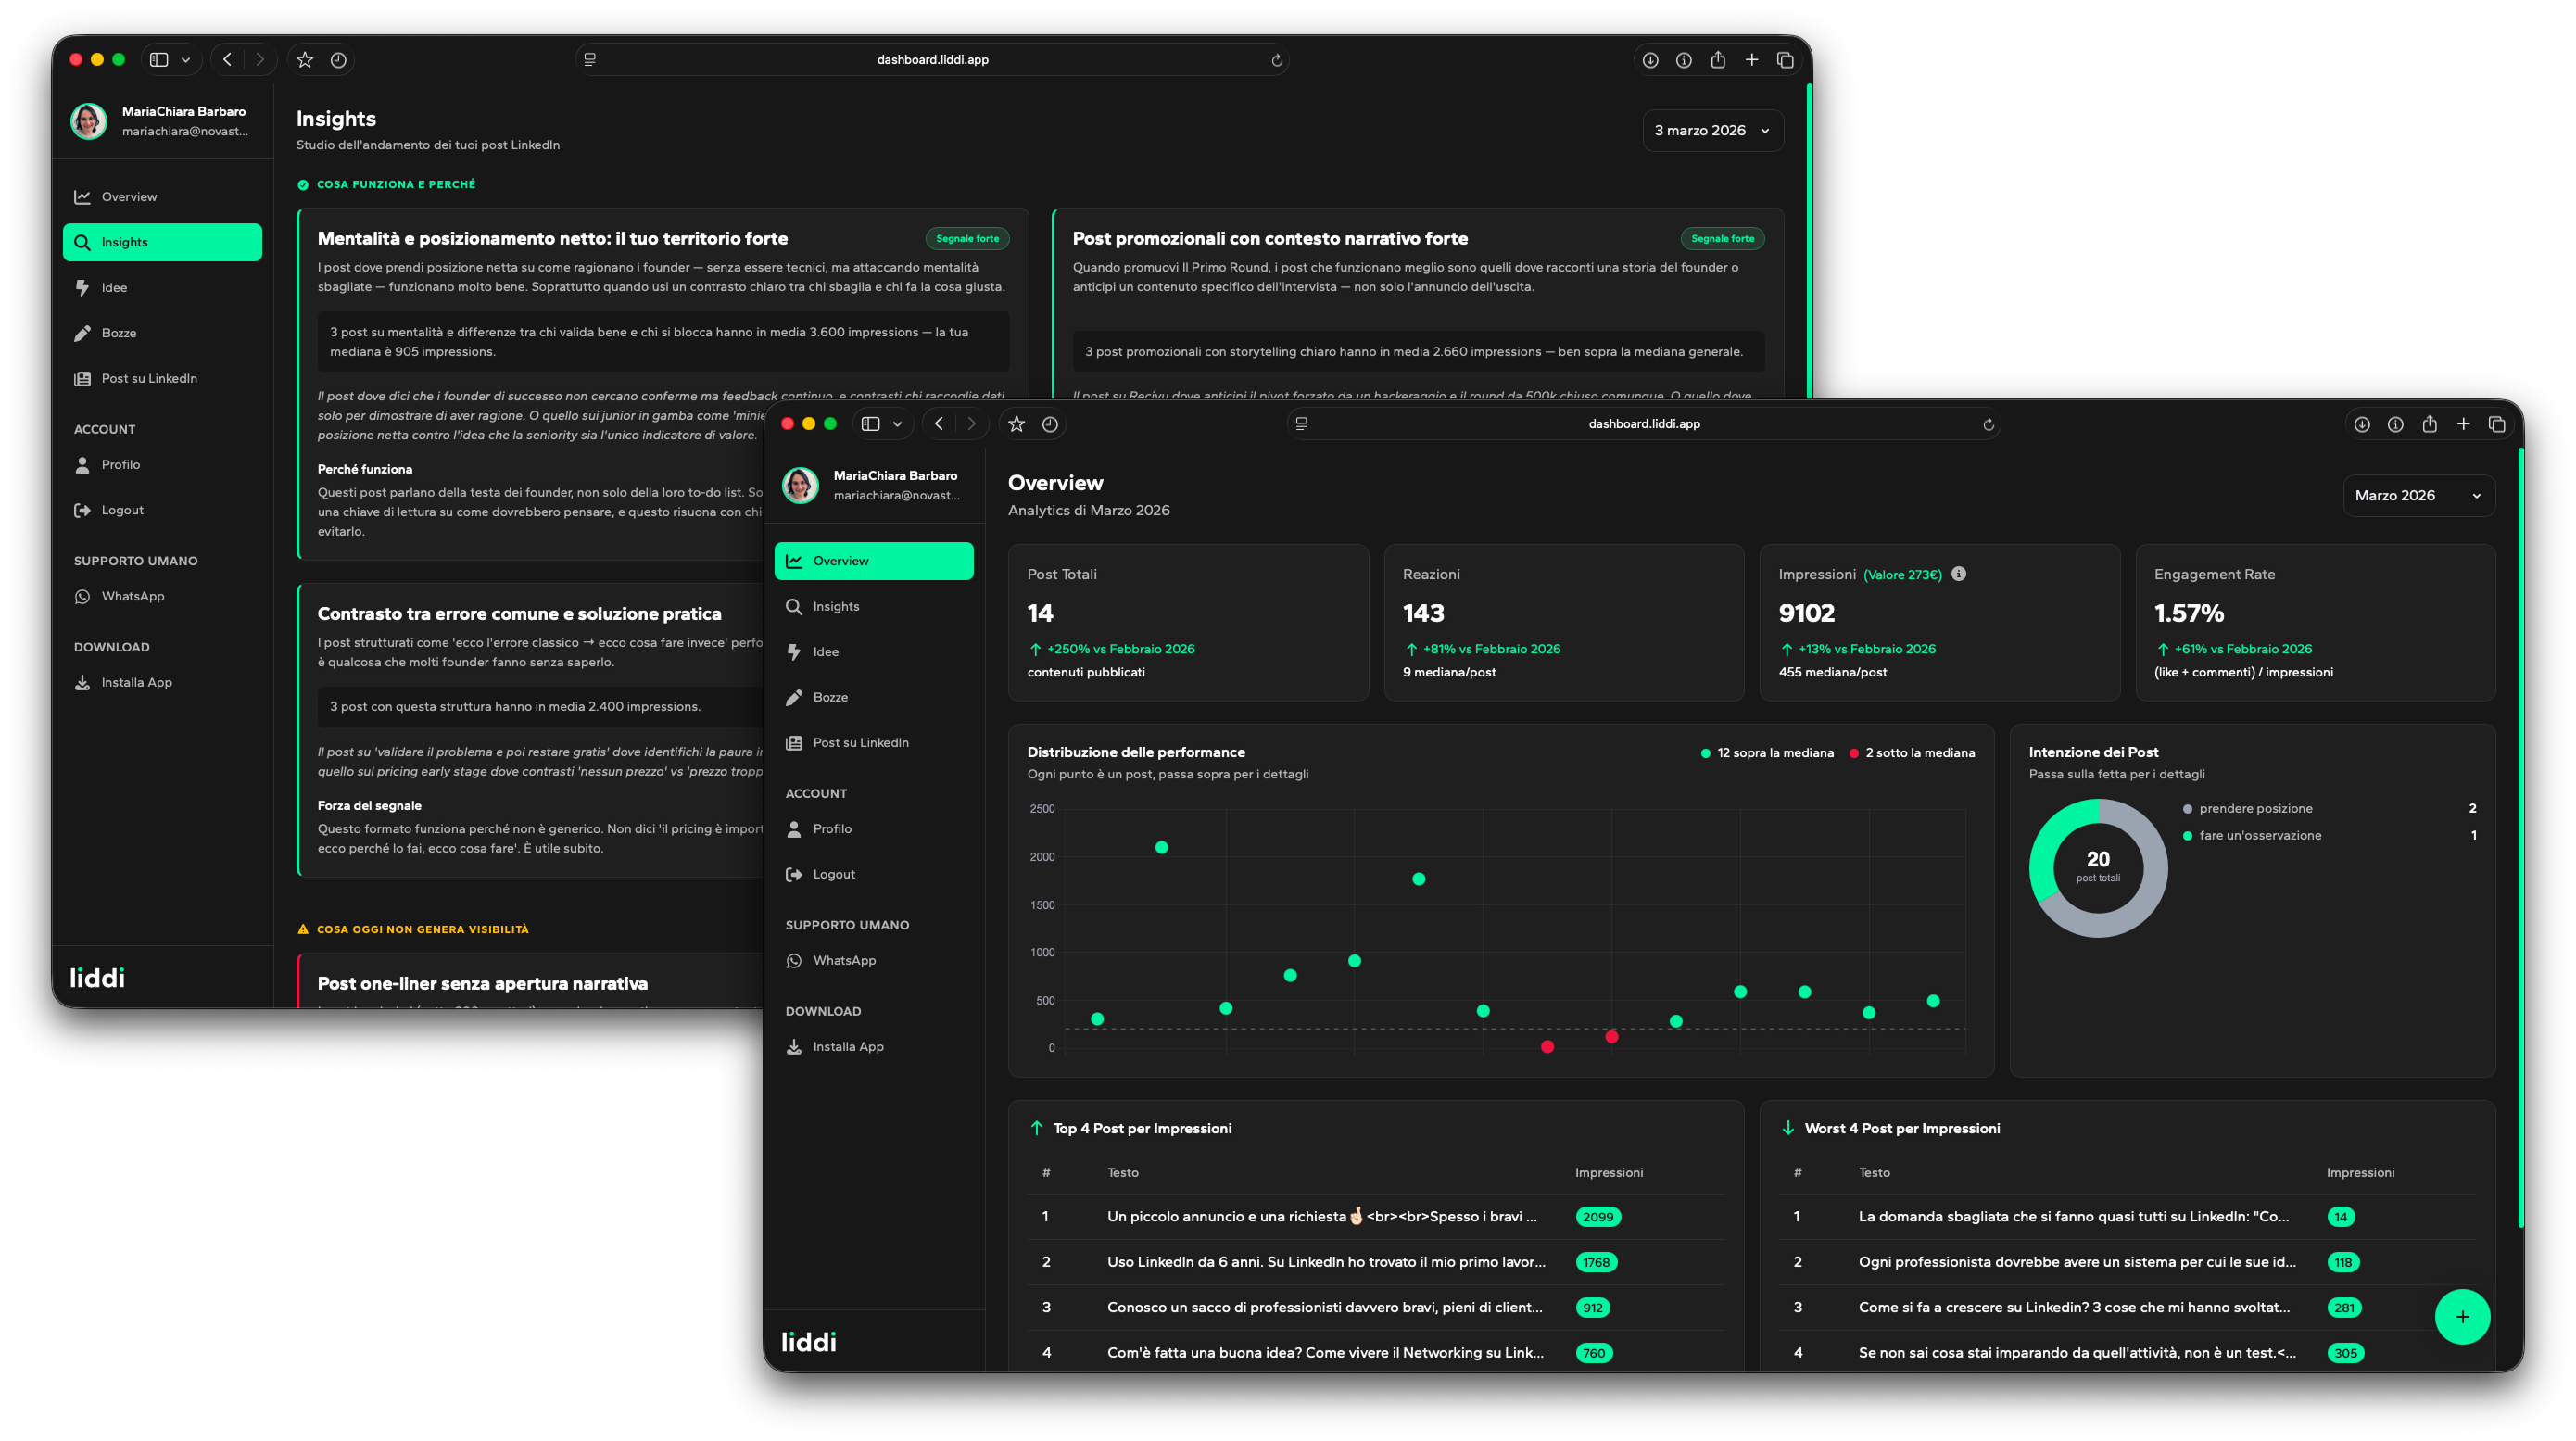This screenshot has width=2576, height=1441.
Task: Expand sidebar toggle chevron in front window
Action: [x=897, y=424]
